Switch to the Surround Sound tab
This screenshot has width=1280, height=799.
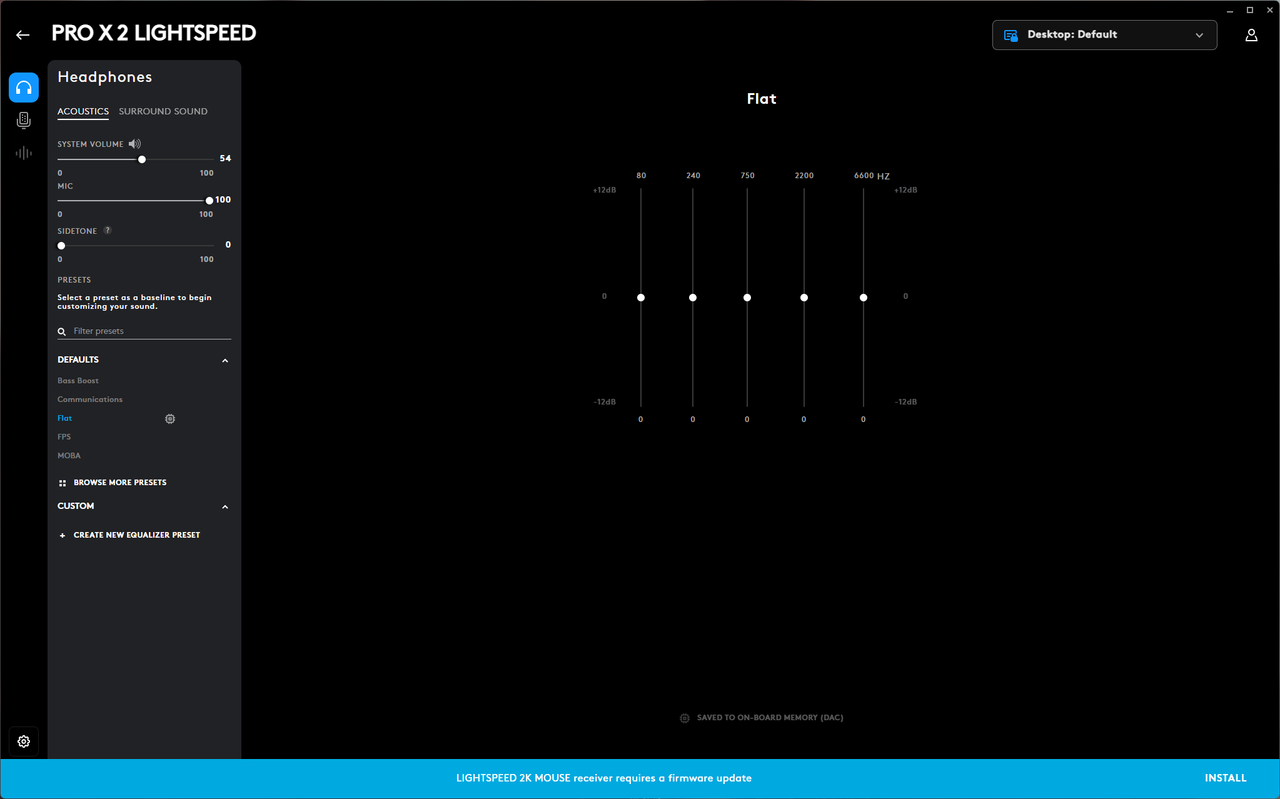tap(163, 111)
